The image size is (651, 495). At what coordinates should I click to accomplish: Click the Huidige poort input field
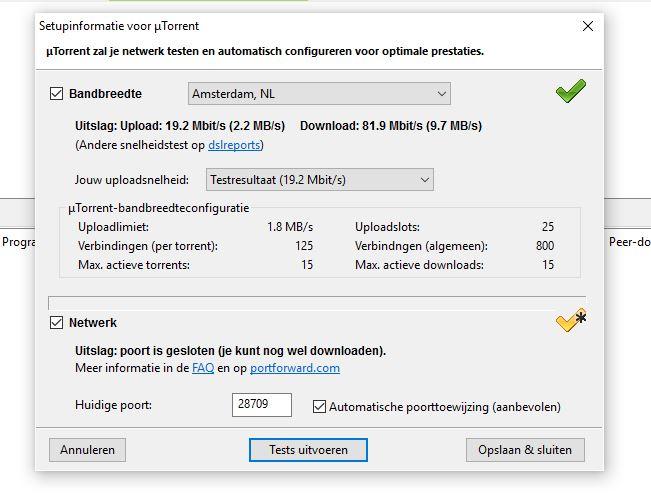(x=261, y=405)
